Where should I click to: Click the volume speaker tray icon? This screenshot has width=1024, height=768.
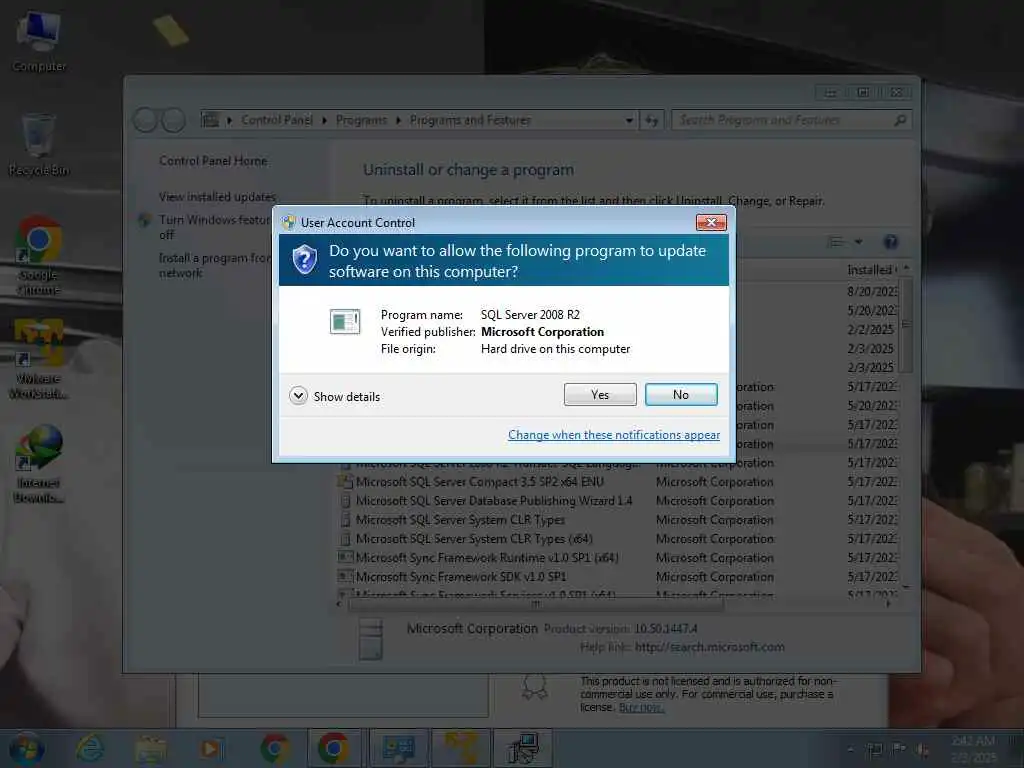click(923, 750)
